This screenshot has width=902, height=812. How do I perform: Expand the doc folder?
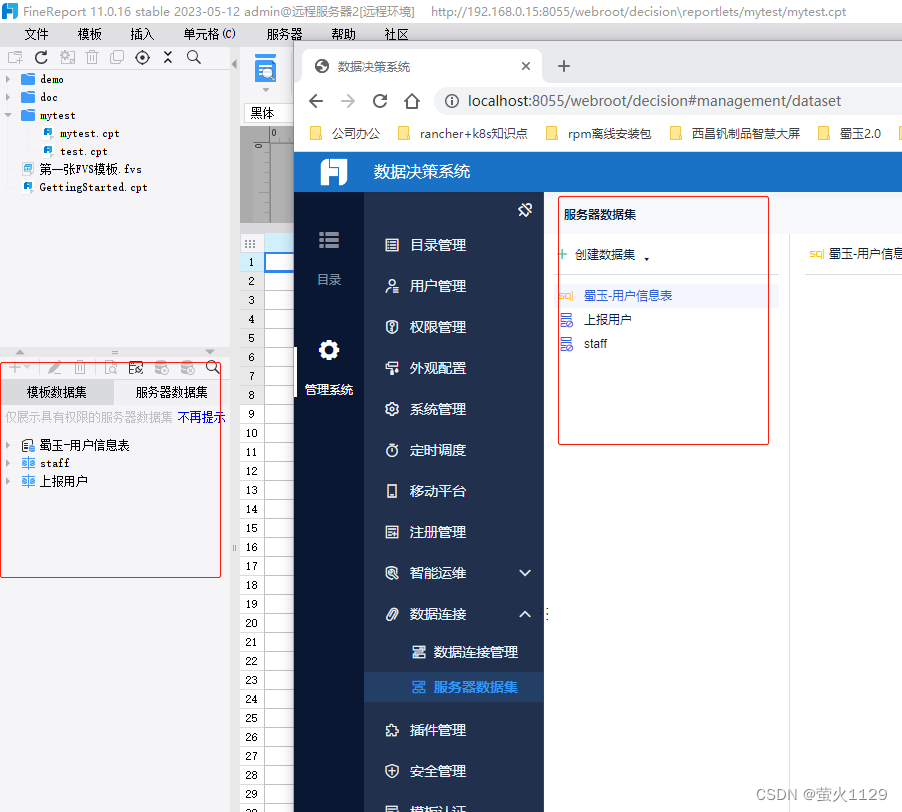(x=8, y=97)
